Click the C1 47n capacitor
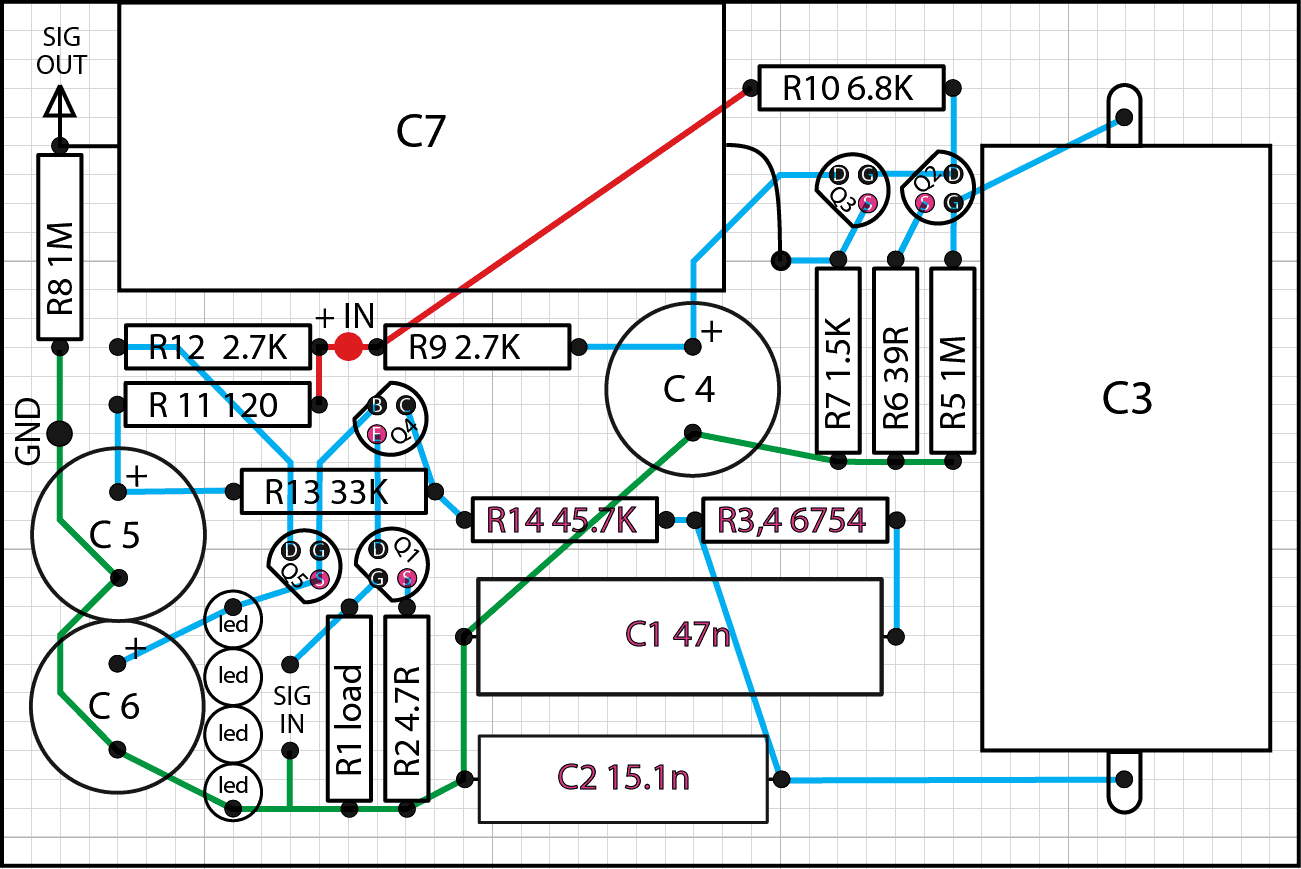The width and height of the screenshot is (1301, 869). 680,636
